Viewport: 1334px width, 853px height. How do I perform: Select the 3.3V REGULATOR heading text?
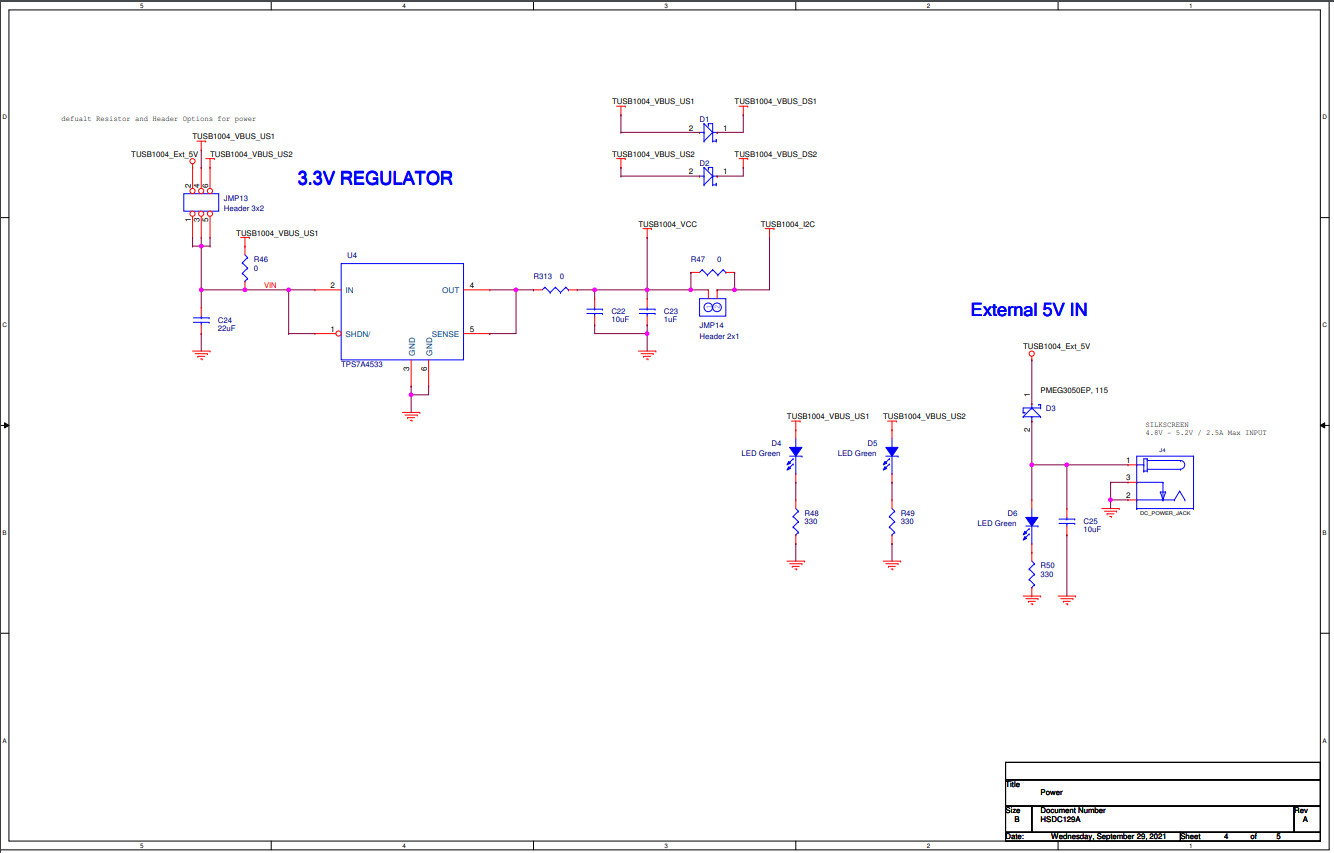click(x=373, y=179)
